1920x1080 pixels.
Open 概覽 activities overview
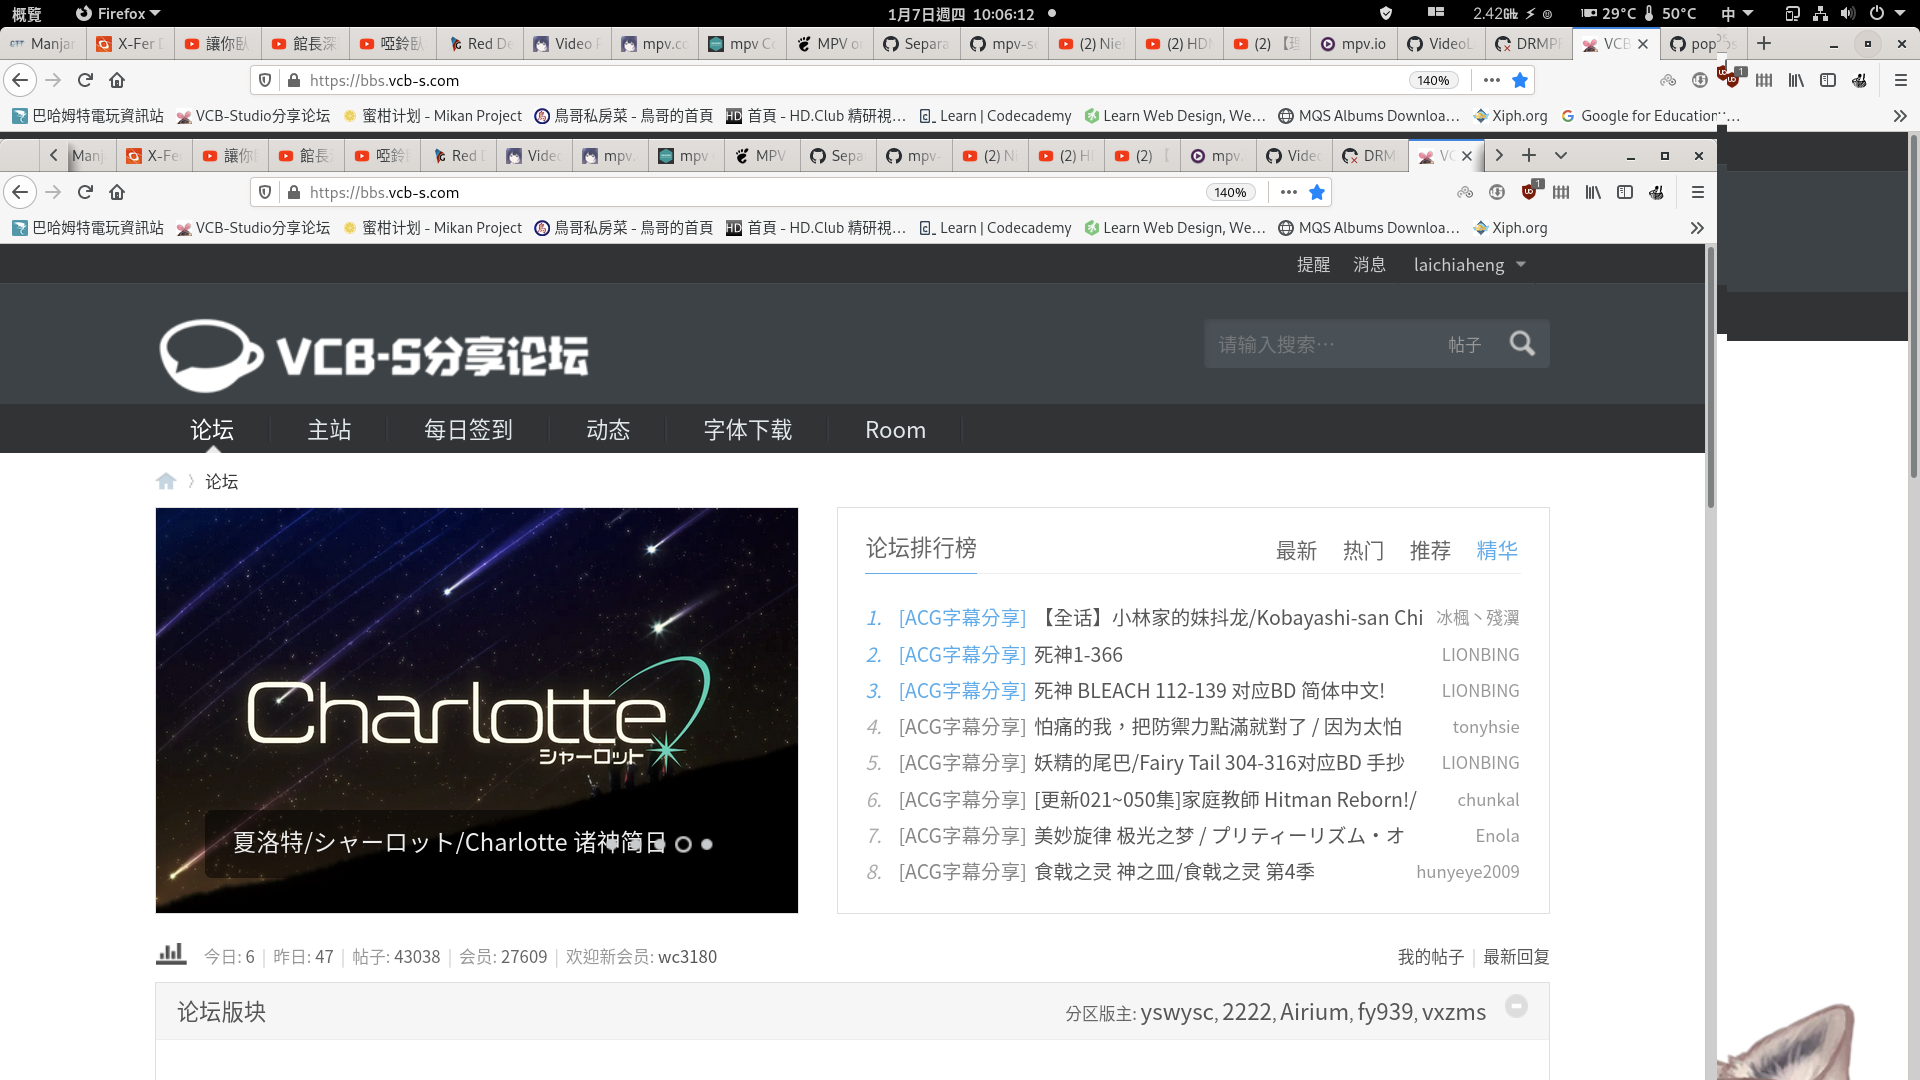coord(27,13)
